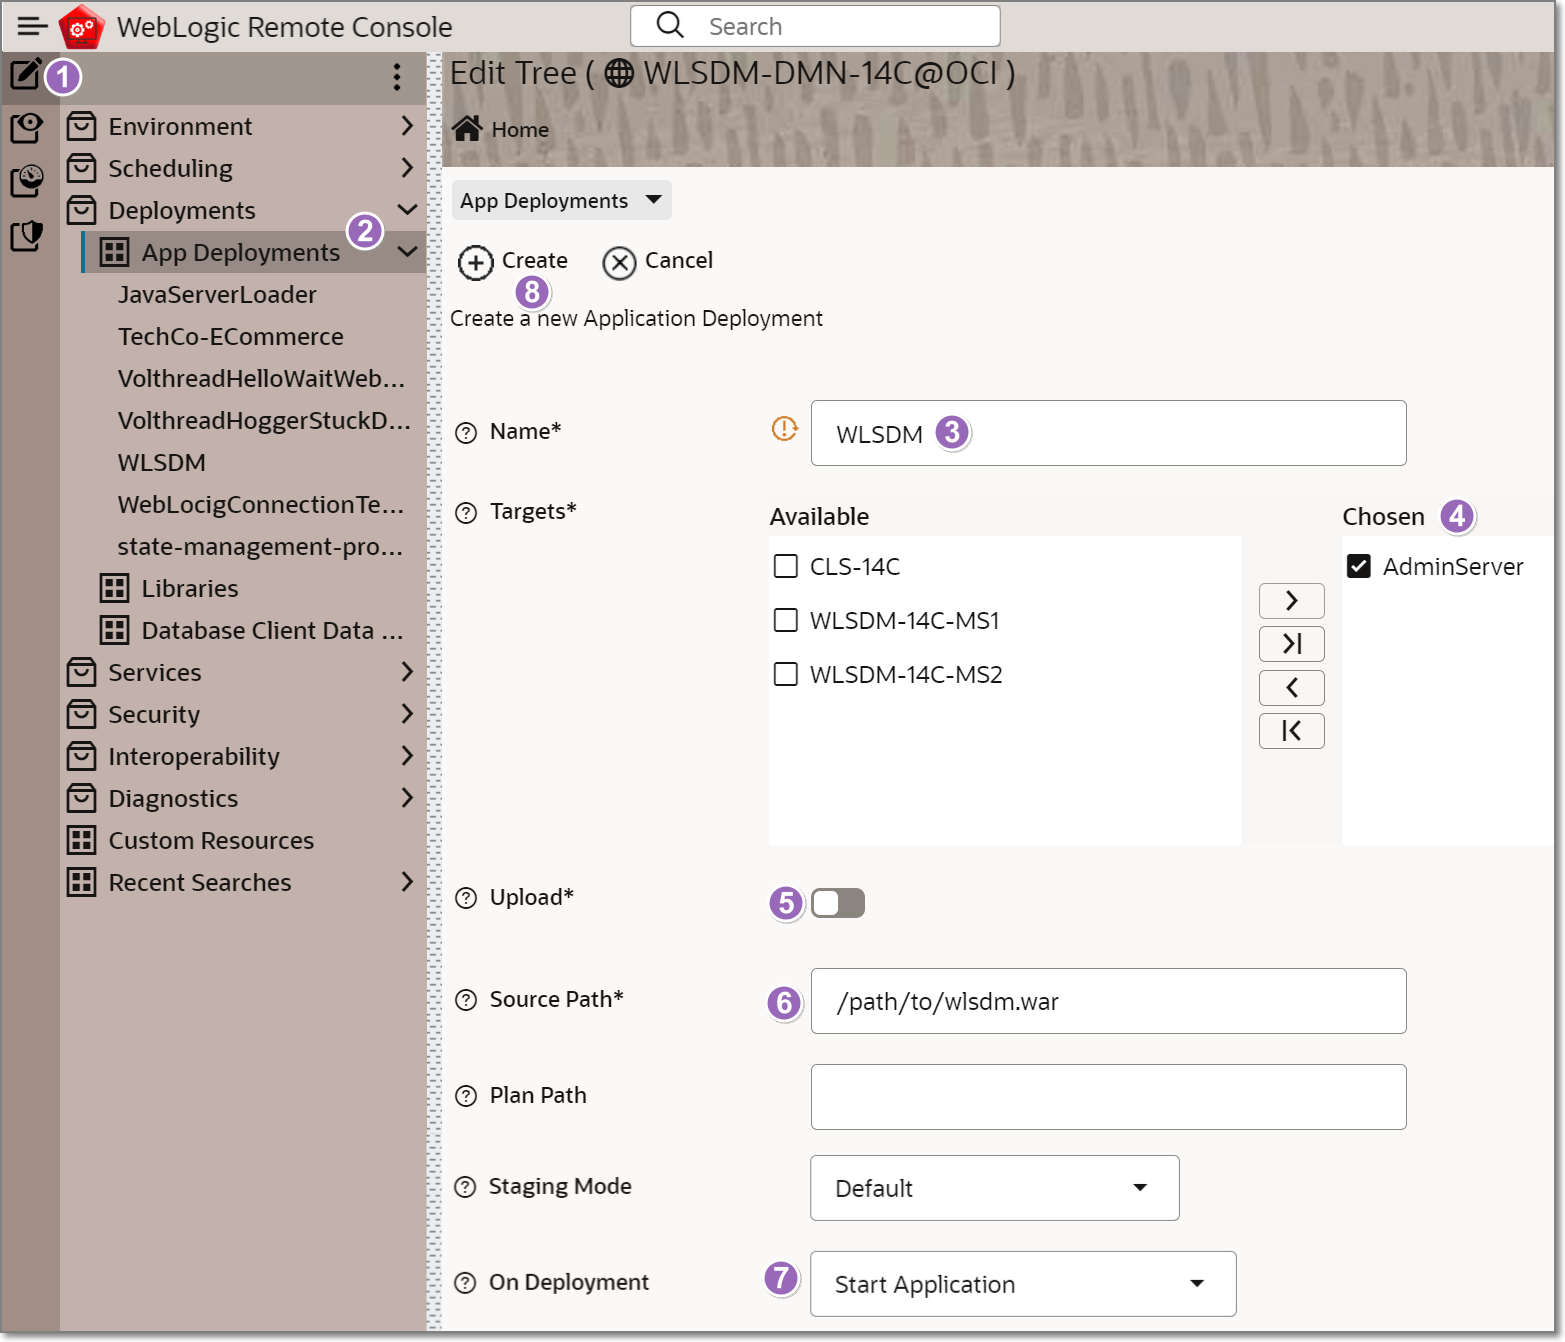Click the orange restart-required warning icon
Image resolution: width=1565 pixels, height=1342 pixels.
click(x=785, y=429)
